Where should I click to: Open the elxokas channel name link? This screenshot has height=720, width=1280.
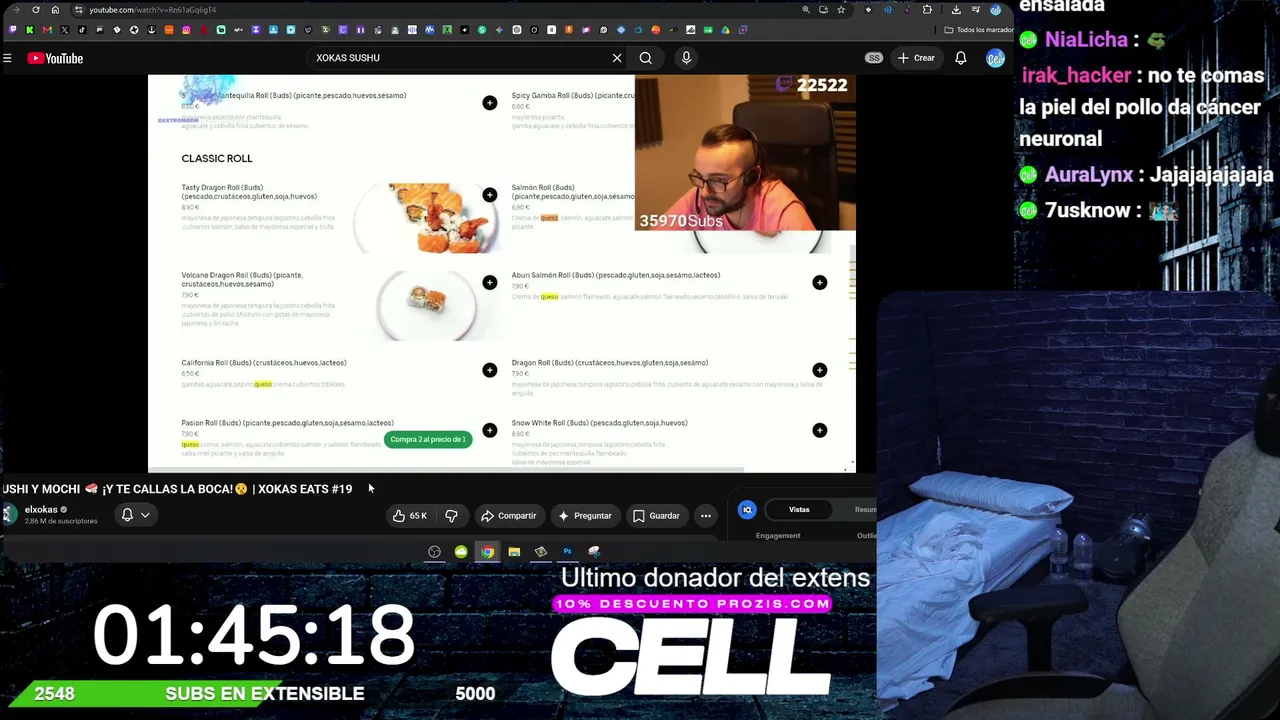(41, 509)
